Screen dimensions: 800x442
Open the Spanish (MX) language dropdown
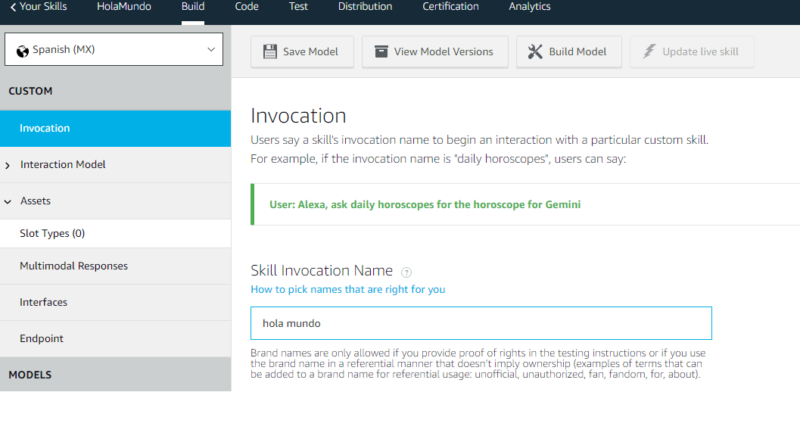115,49
